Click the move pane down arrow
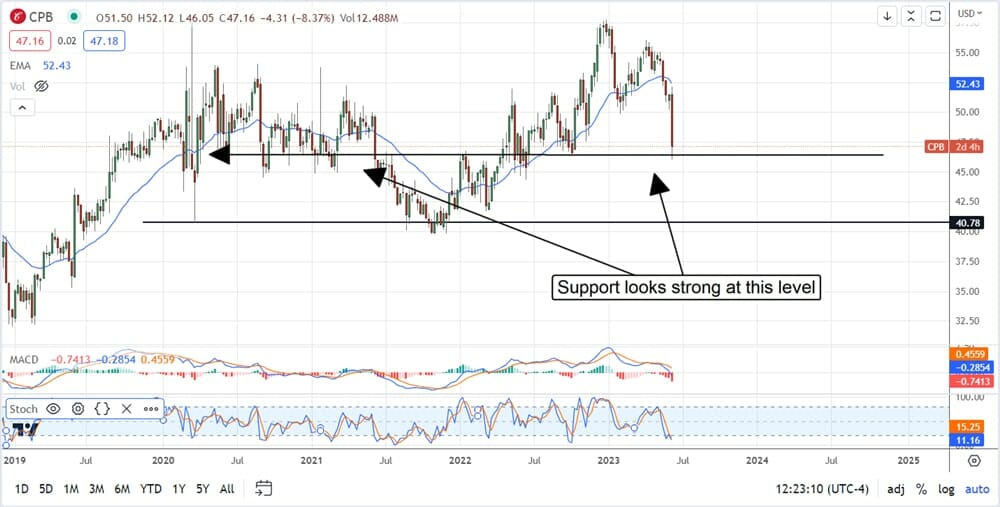1000x507 pixels. pyautogui.click(x=887, y=16)
